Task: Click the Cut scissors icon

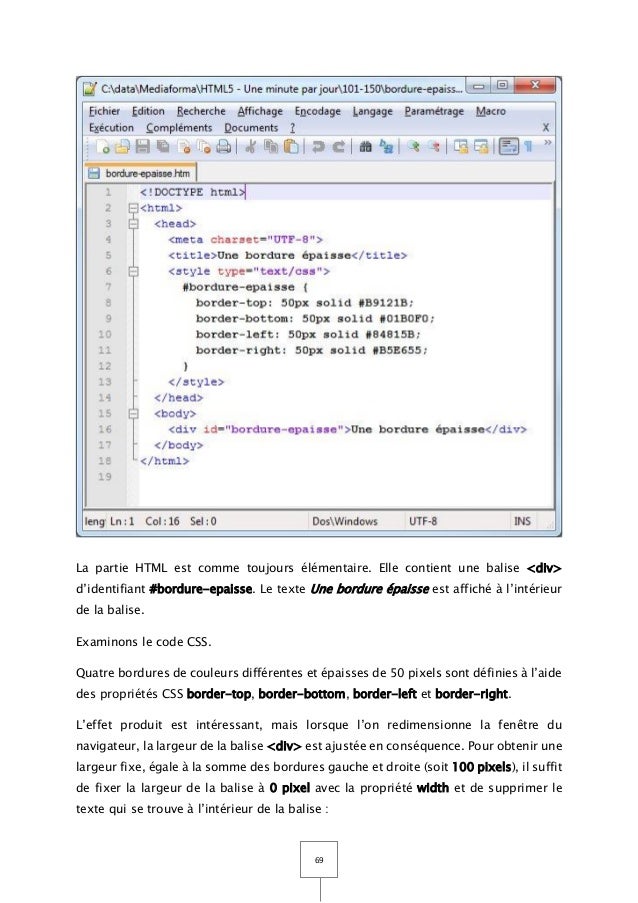Action: point(250,147)
